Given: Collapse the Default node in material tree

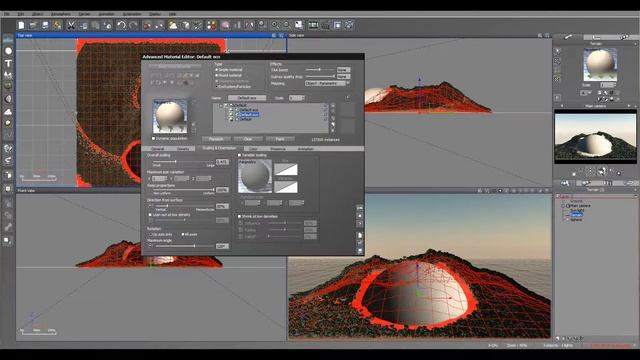Looking at the screenshot, I should tap(221, 105).
